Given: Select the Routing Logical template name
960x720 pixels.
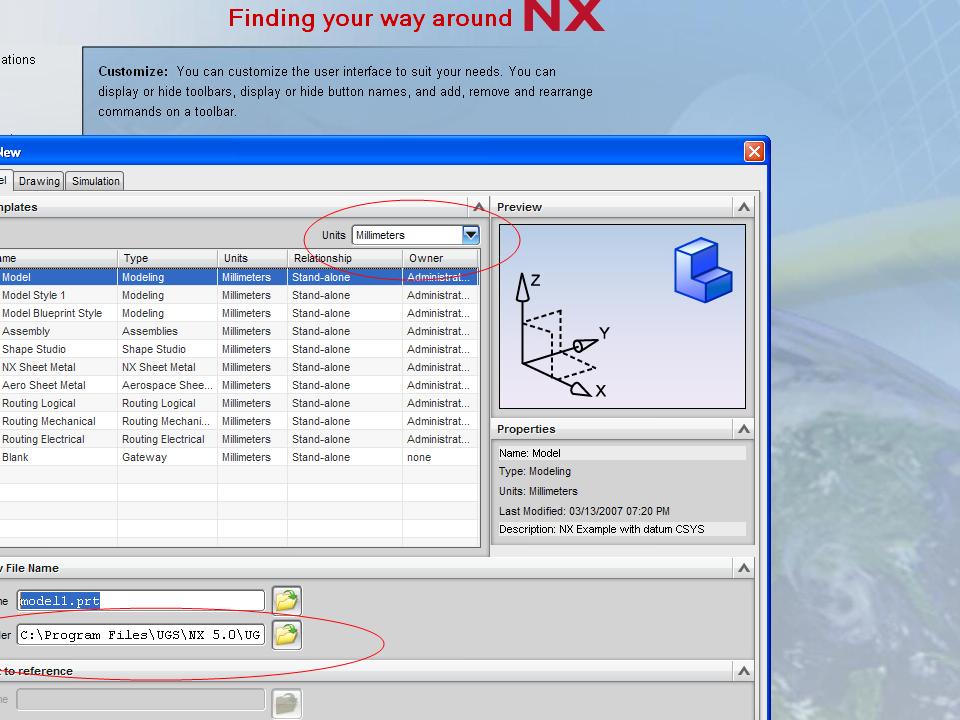Looking at the screenshot, I should coord(39,403).
